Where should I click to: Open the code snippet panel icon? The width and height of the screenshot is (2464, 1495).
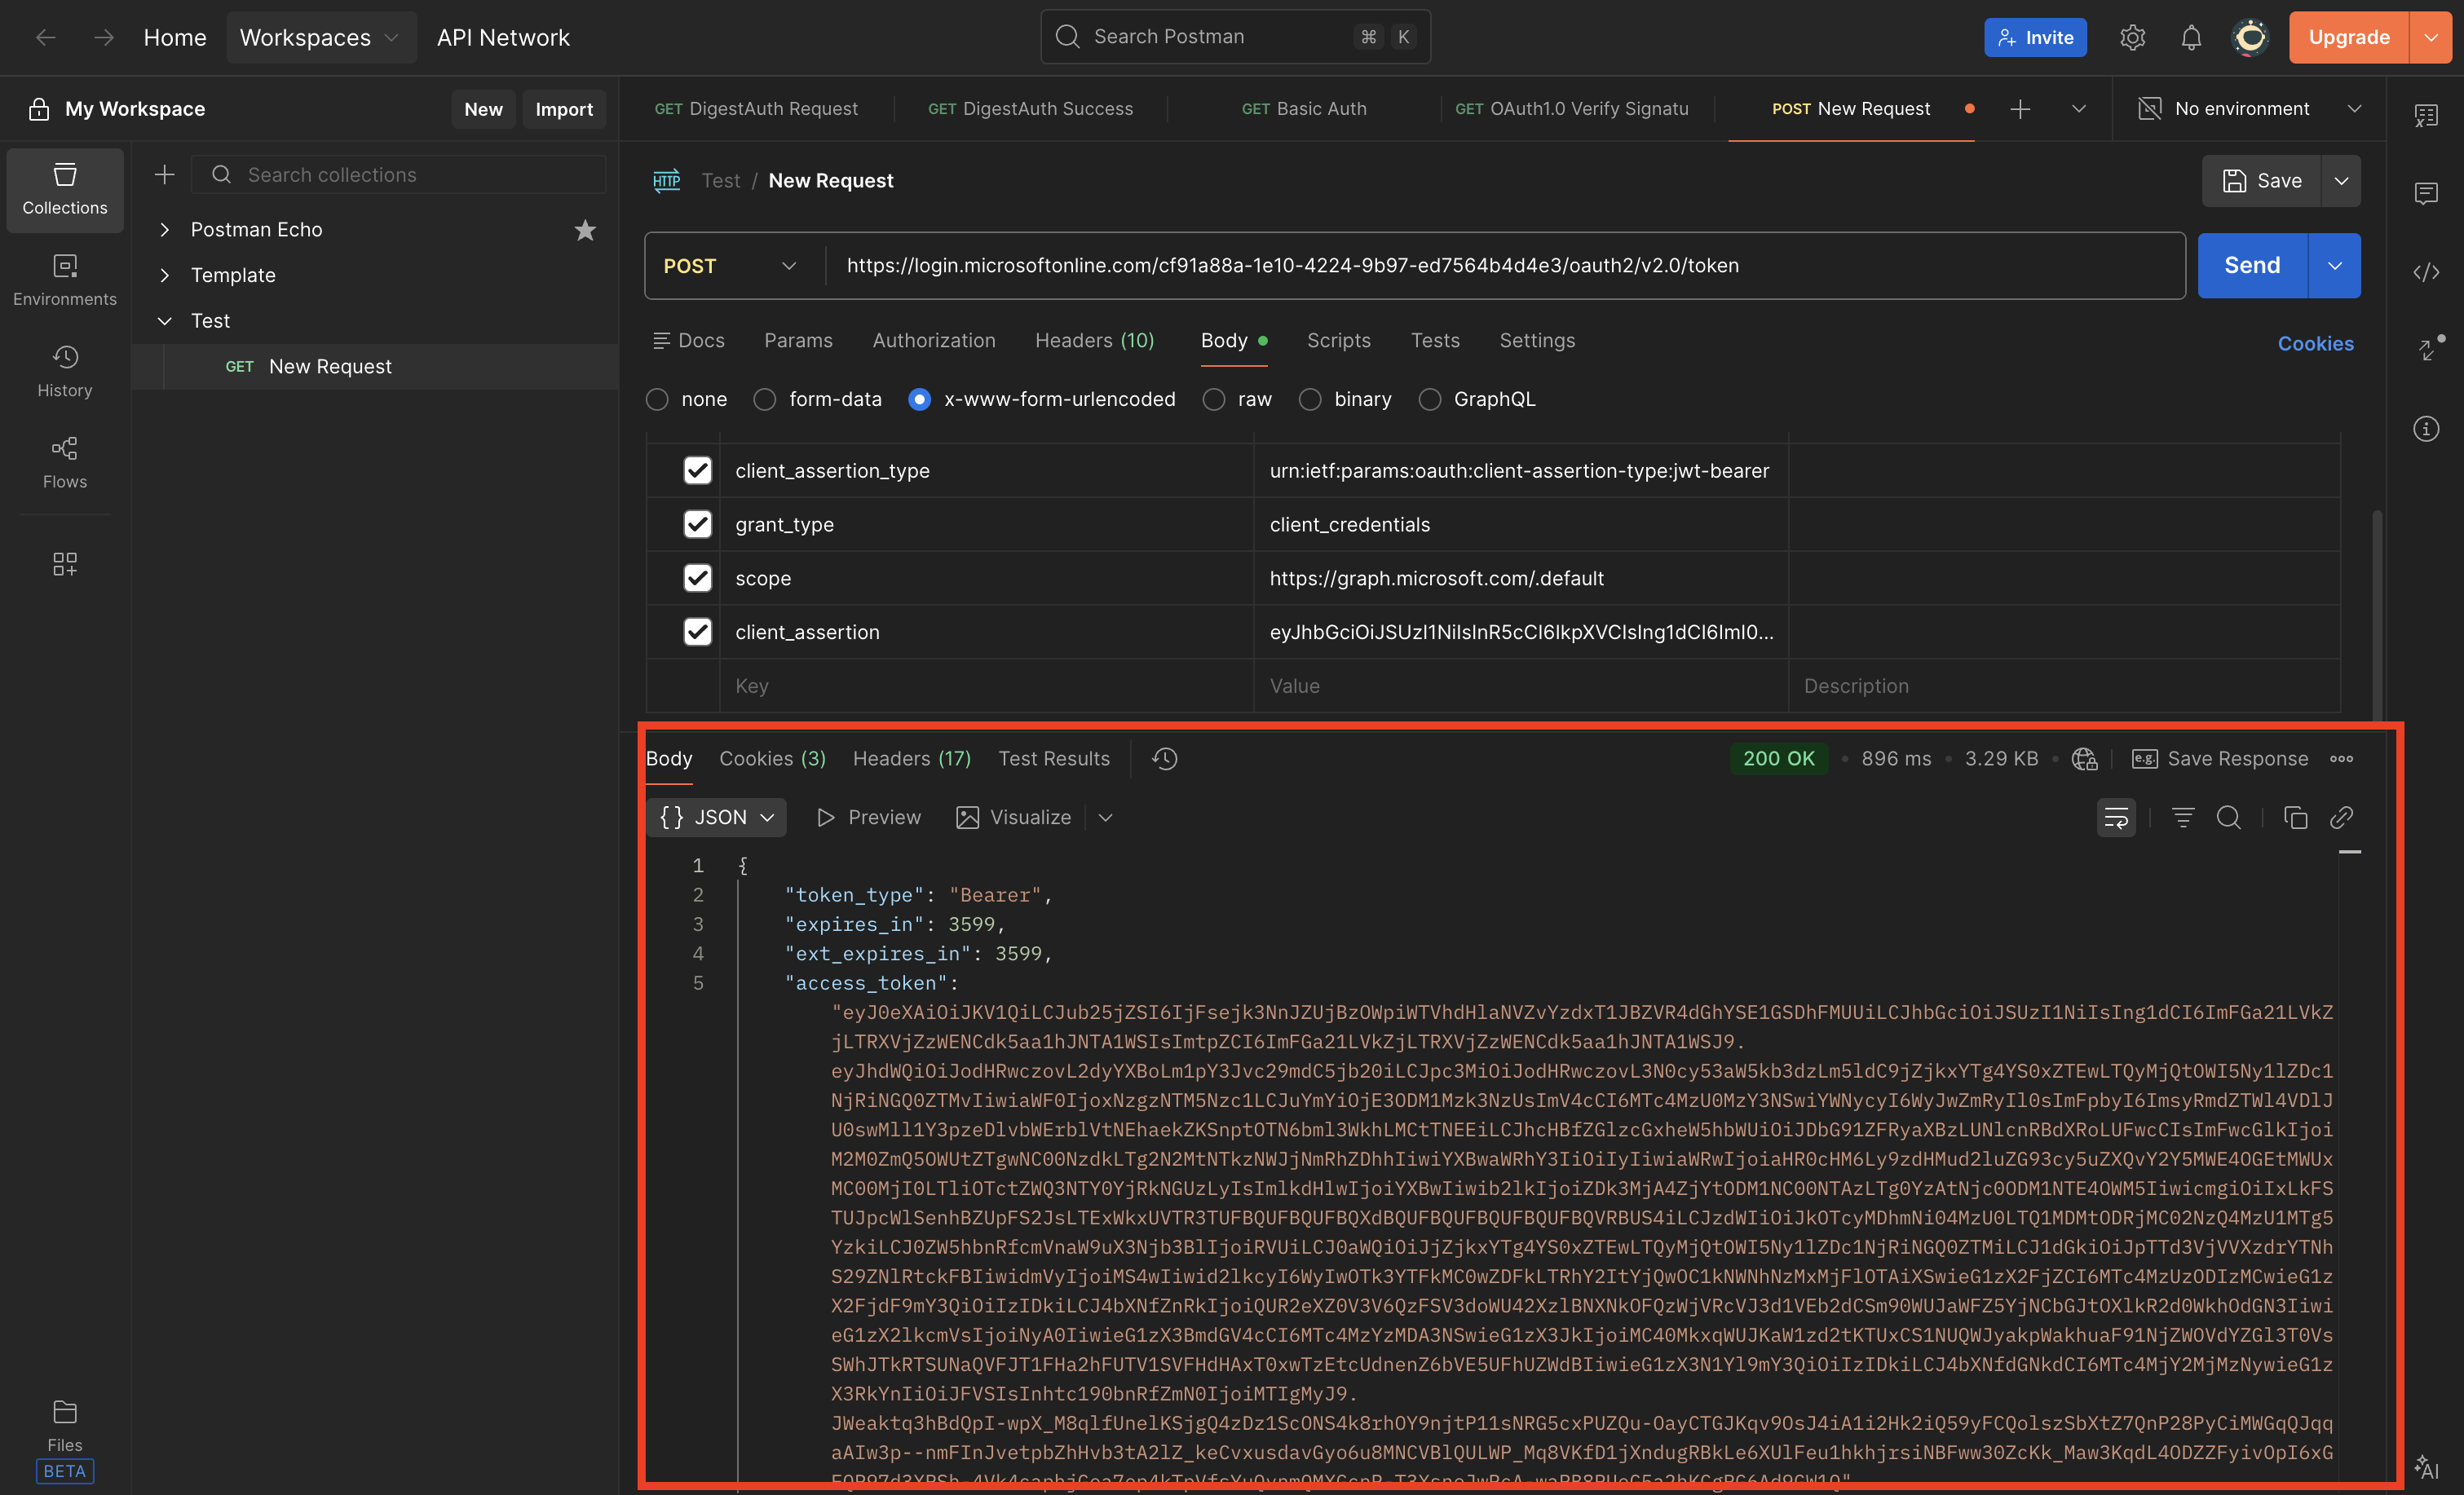tap(2426, 271)
